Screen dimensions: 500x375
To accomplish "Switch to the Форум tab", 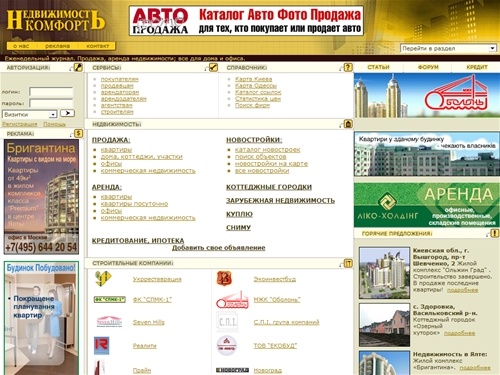I will (428, 67).
